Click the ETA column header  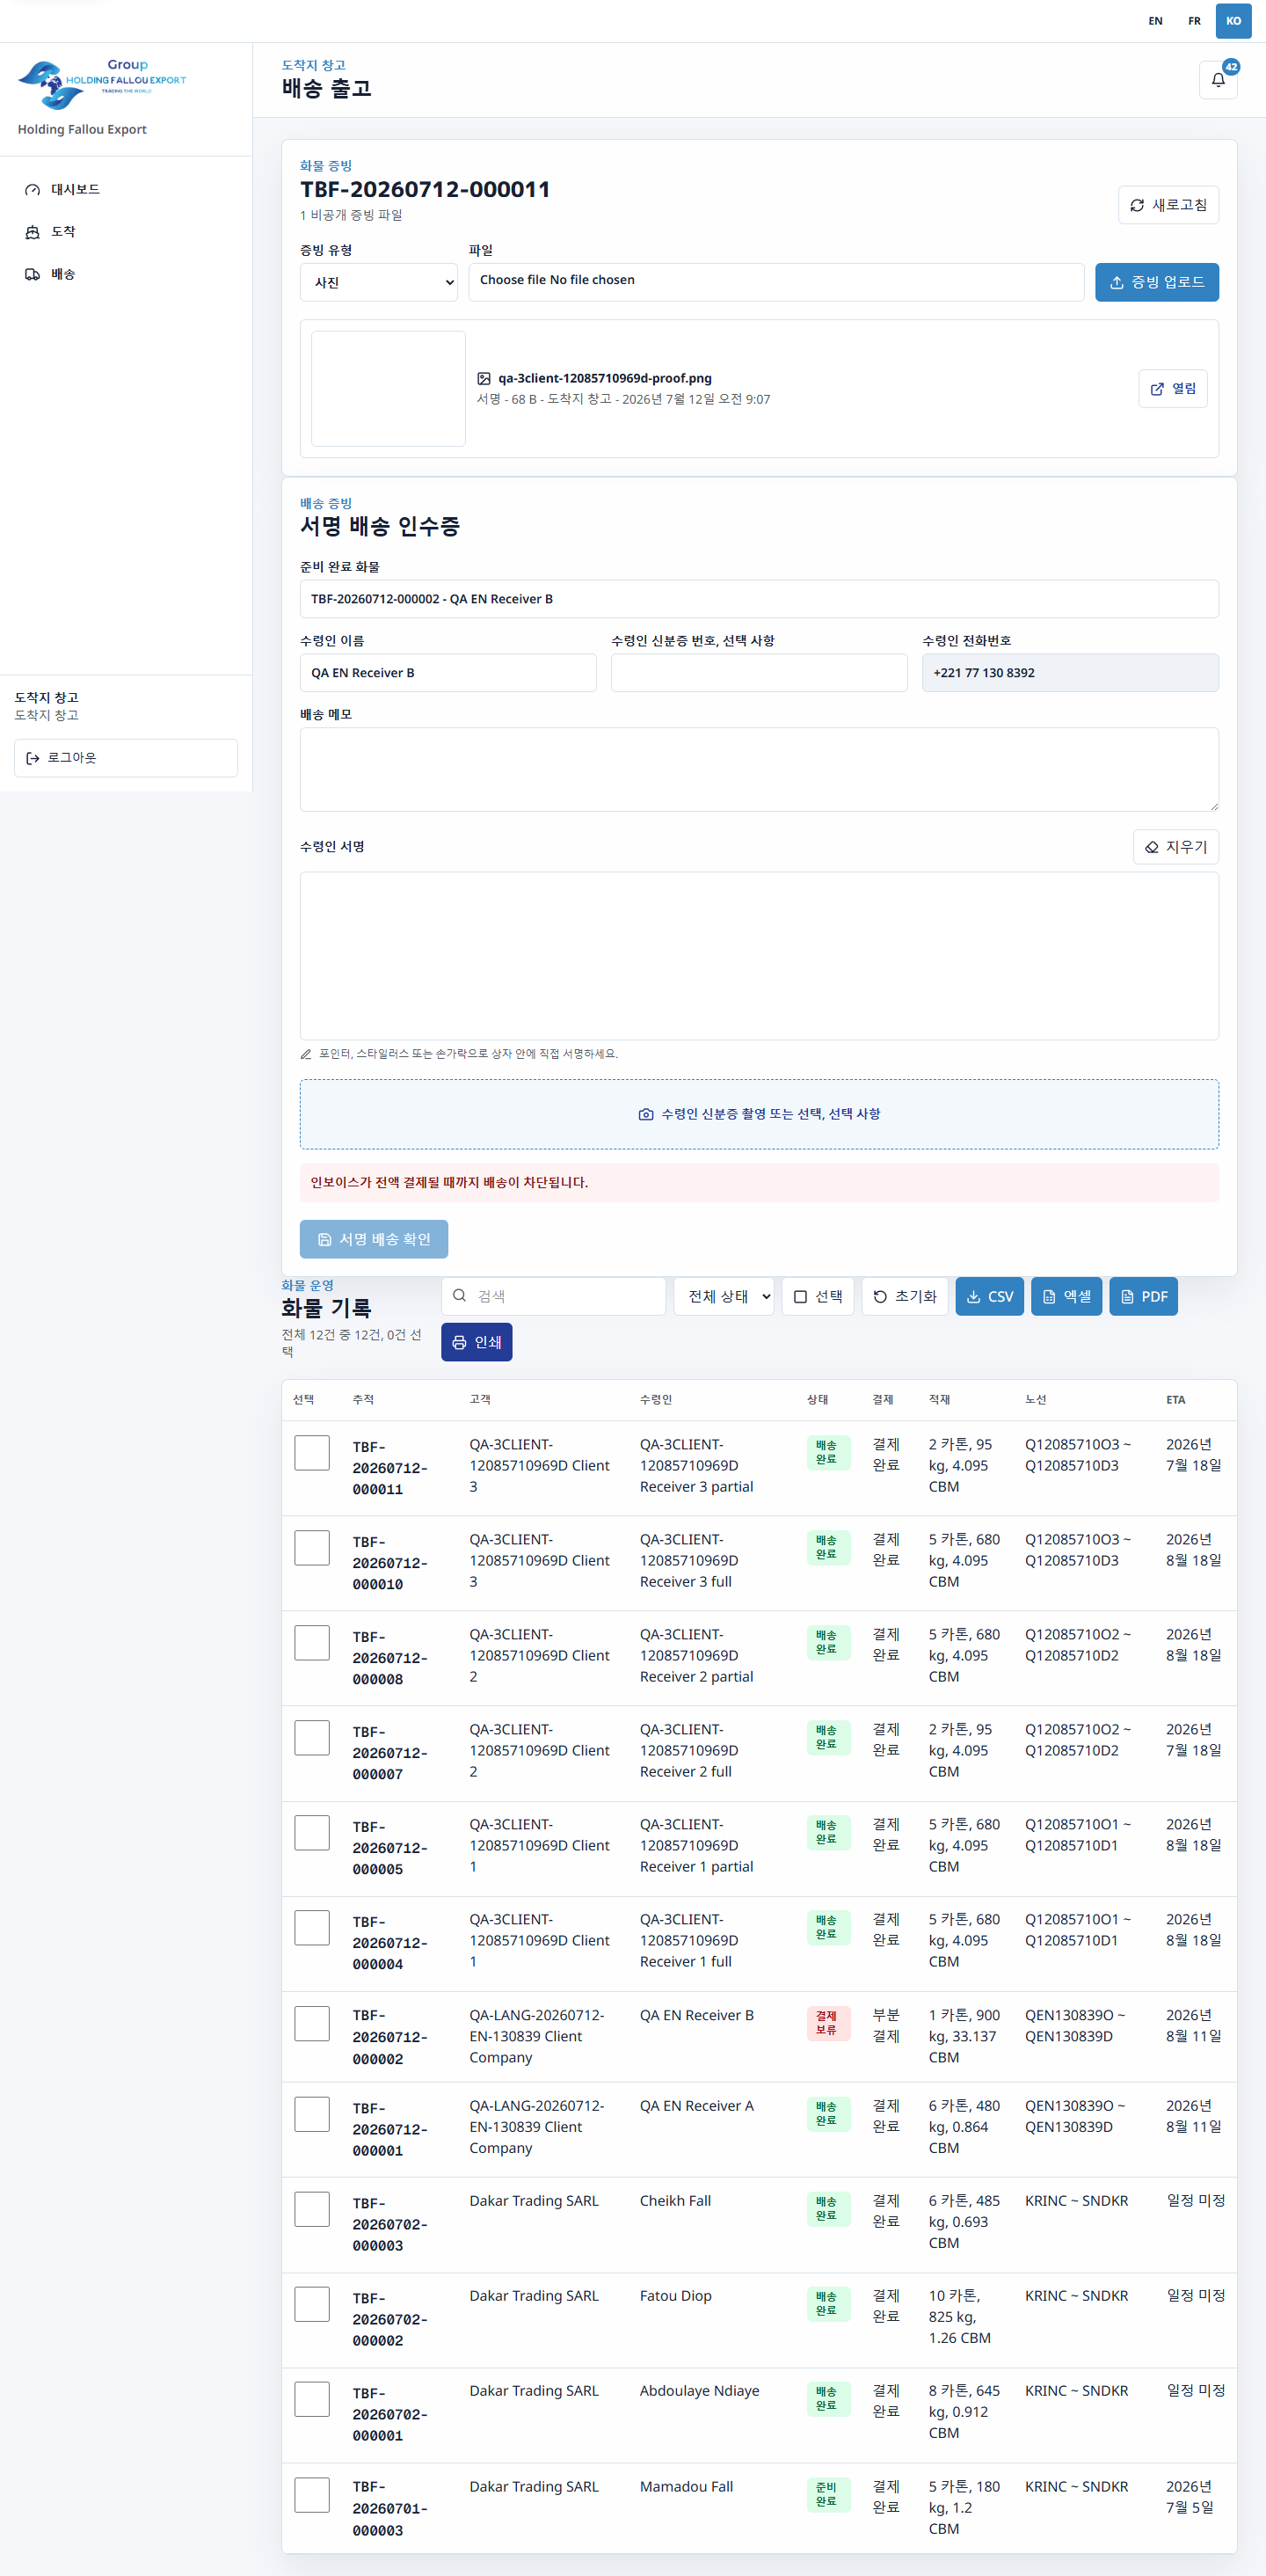pyautogui.click(x=1175, y=1400)
